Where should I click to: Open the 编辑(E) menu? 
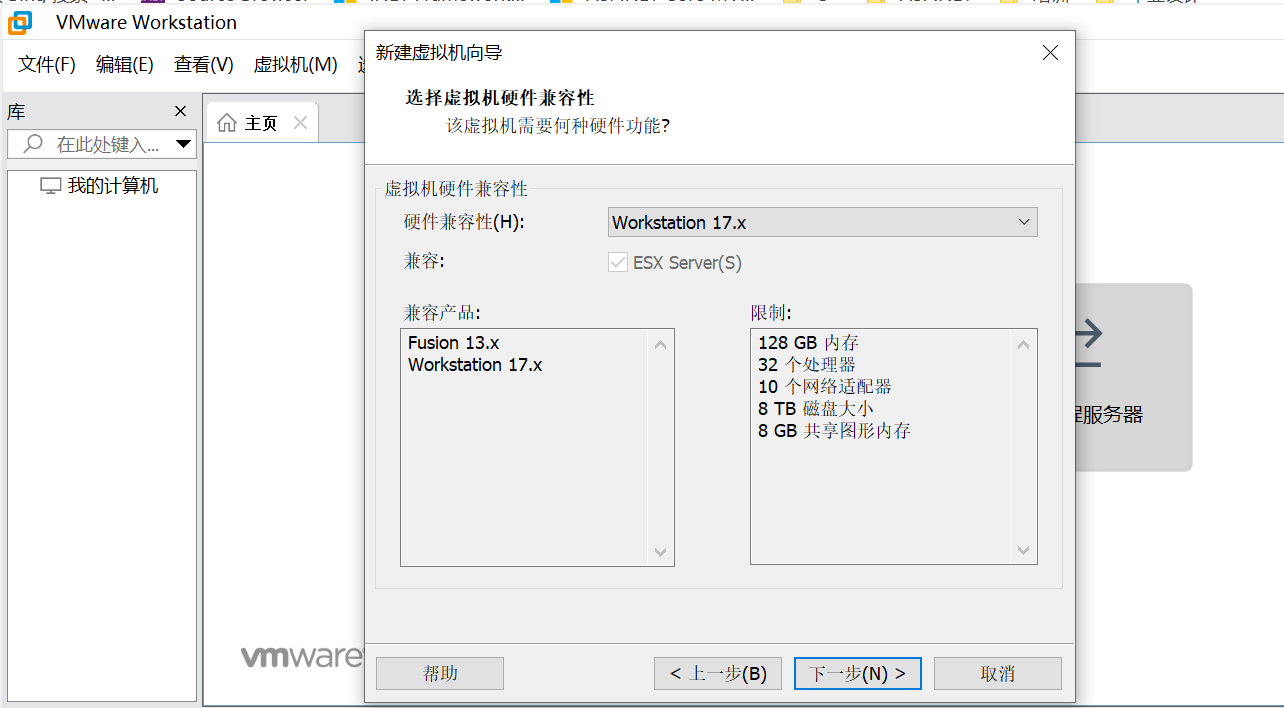point(125,65)
